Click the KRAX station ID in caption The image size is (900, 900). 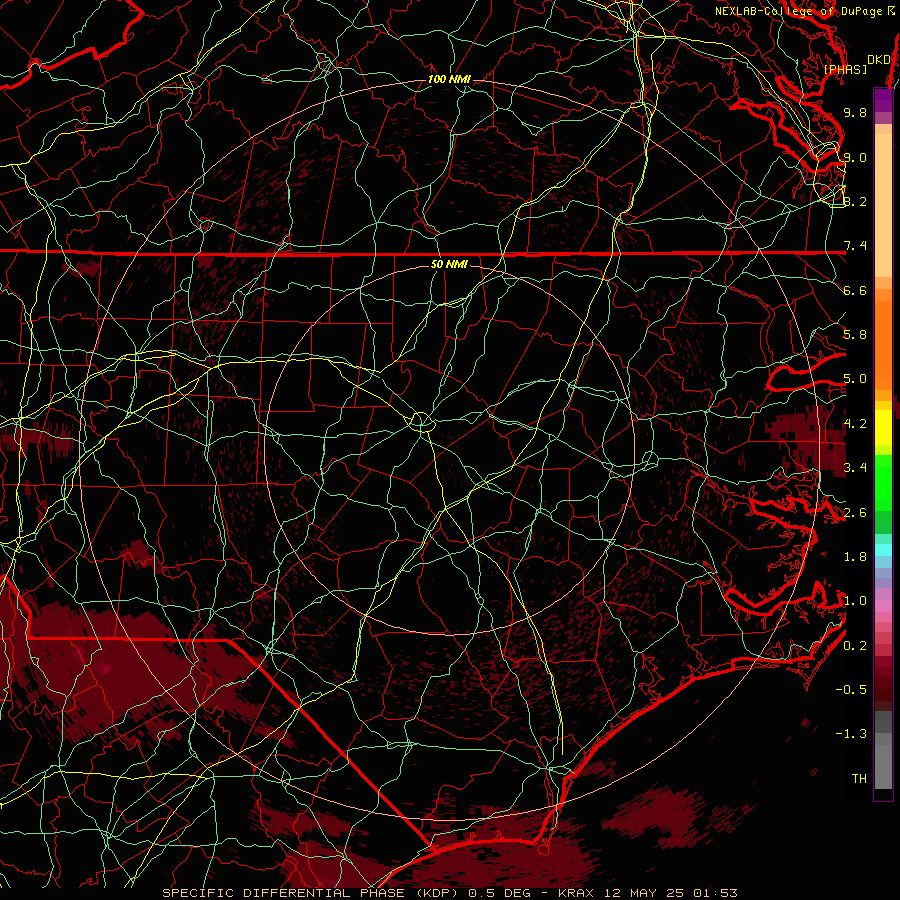point(578,893)
